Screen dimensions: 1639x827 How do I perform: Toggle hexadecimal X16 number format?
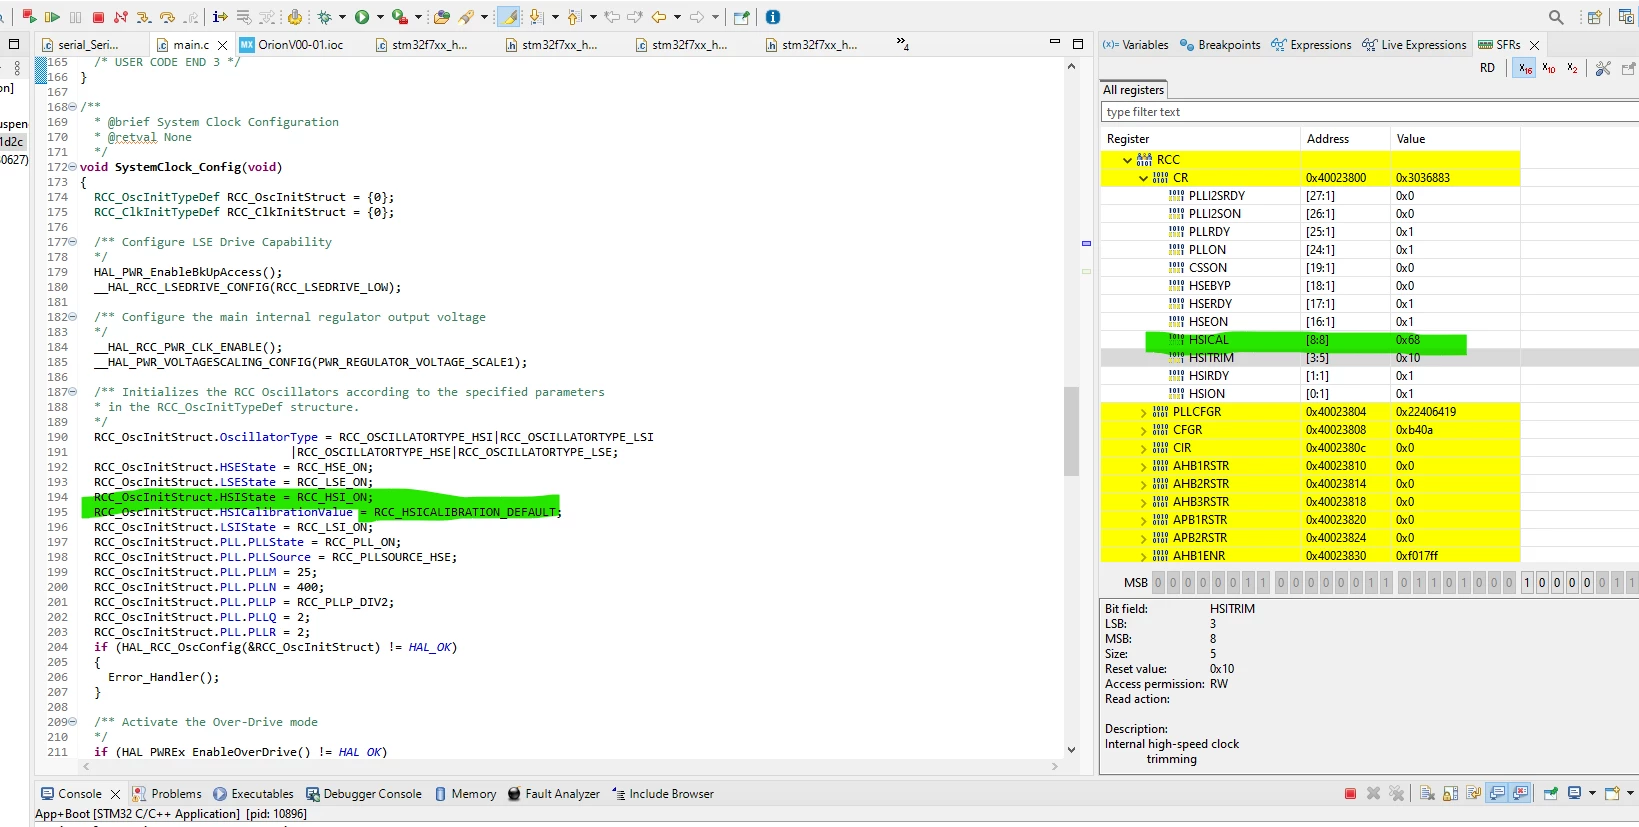(x=1524, y=68)
